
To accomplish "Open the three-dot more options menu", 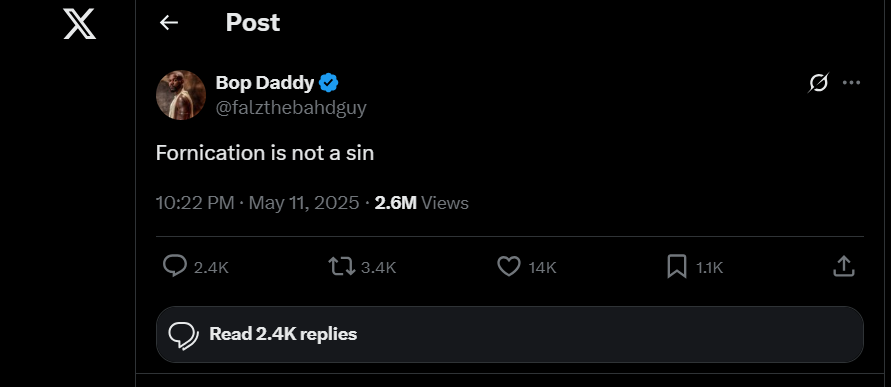I will (851, 83).
